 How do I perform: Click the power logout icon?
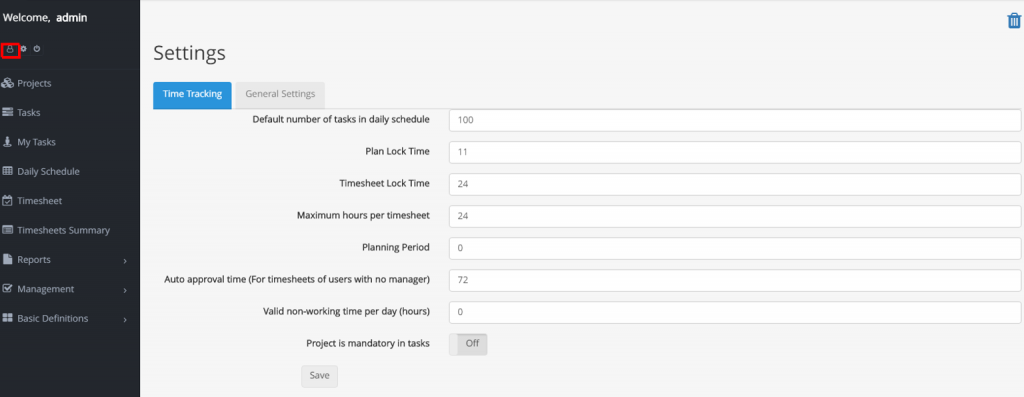[x=37, y=49]
